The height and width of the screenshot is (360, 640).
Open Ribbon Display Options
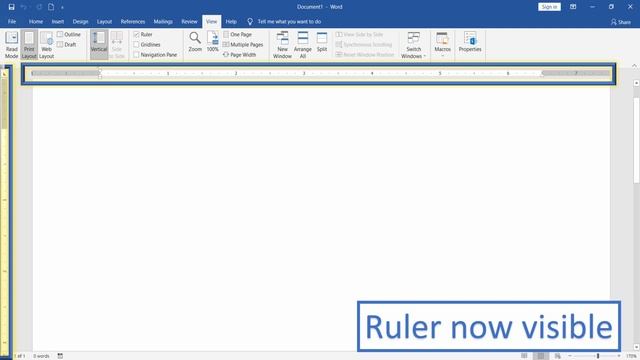pyautogui.click(x=573, y=7)
